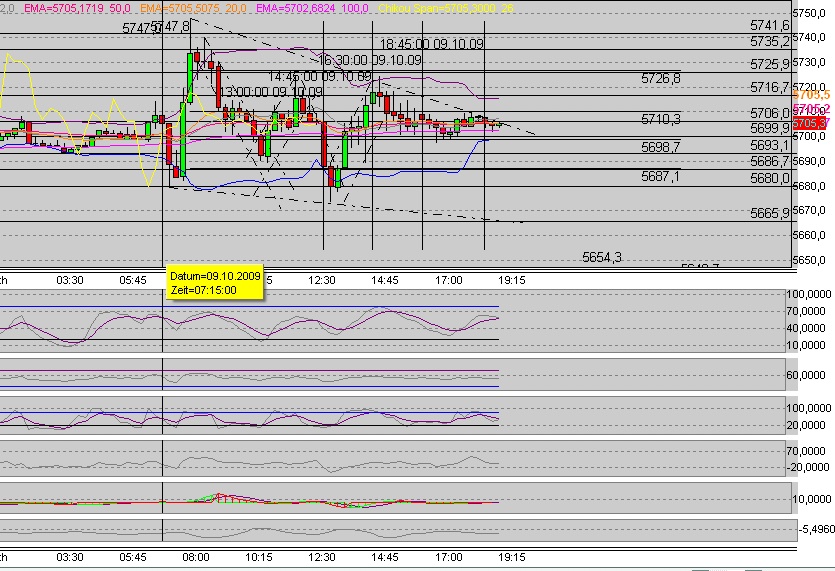
Task: Click the orange 5705,5 price tag
Action: [811, 95]
